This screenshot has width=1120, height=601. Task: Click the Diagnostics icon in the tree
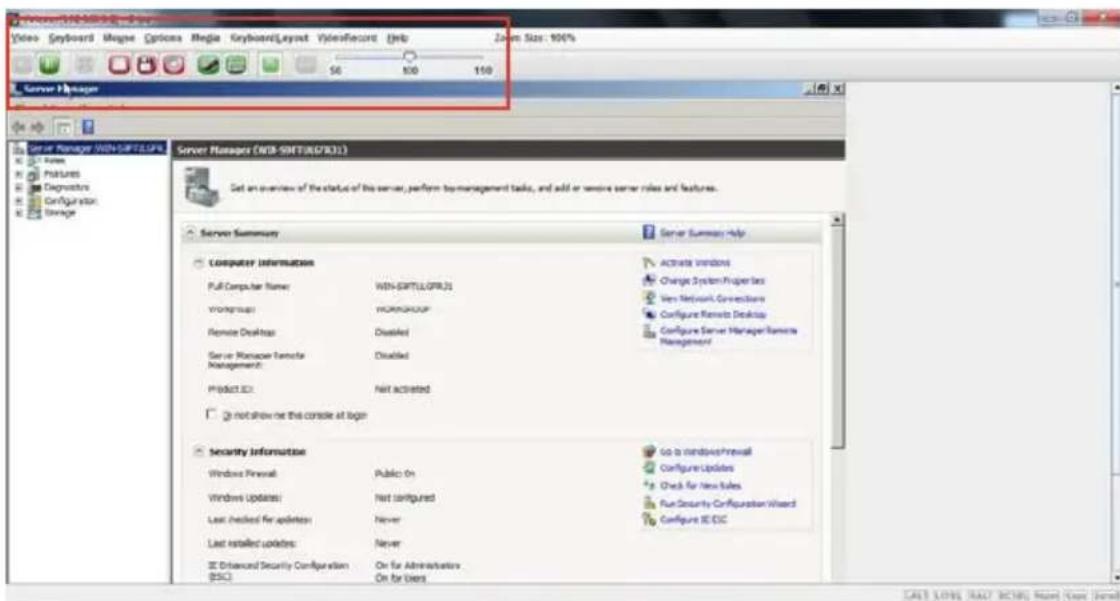coord(33,187)
